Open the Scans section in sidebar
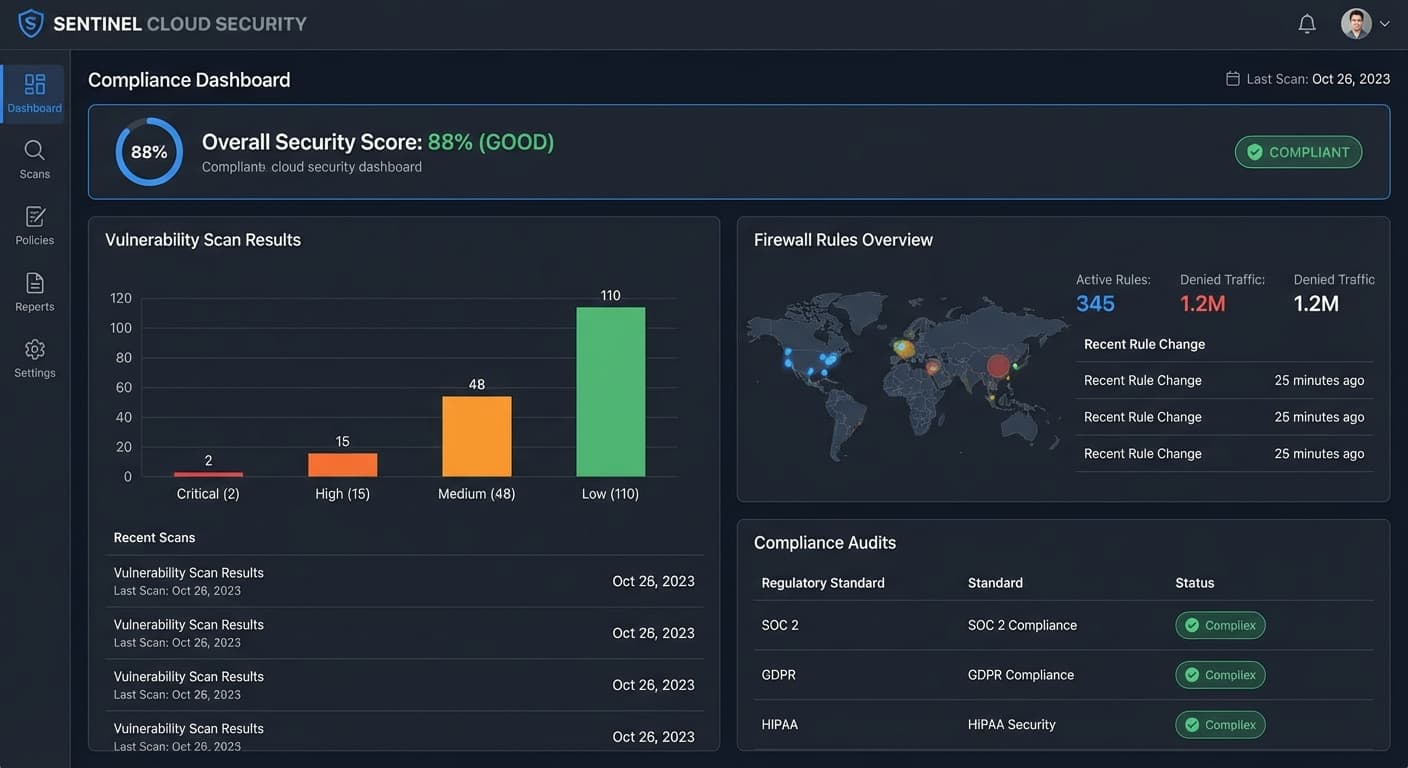 [x=34, y=160]
